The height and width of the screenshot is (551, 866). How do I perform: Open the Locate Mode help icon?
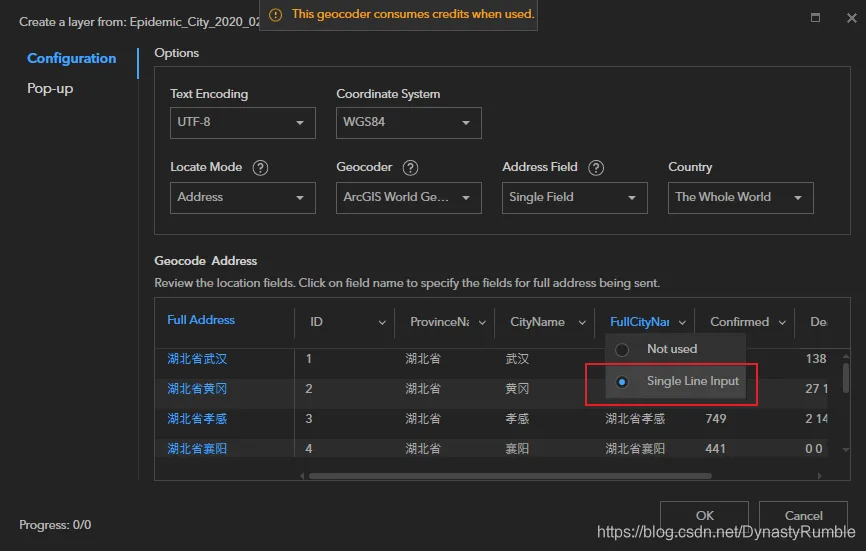260,167
